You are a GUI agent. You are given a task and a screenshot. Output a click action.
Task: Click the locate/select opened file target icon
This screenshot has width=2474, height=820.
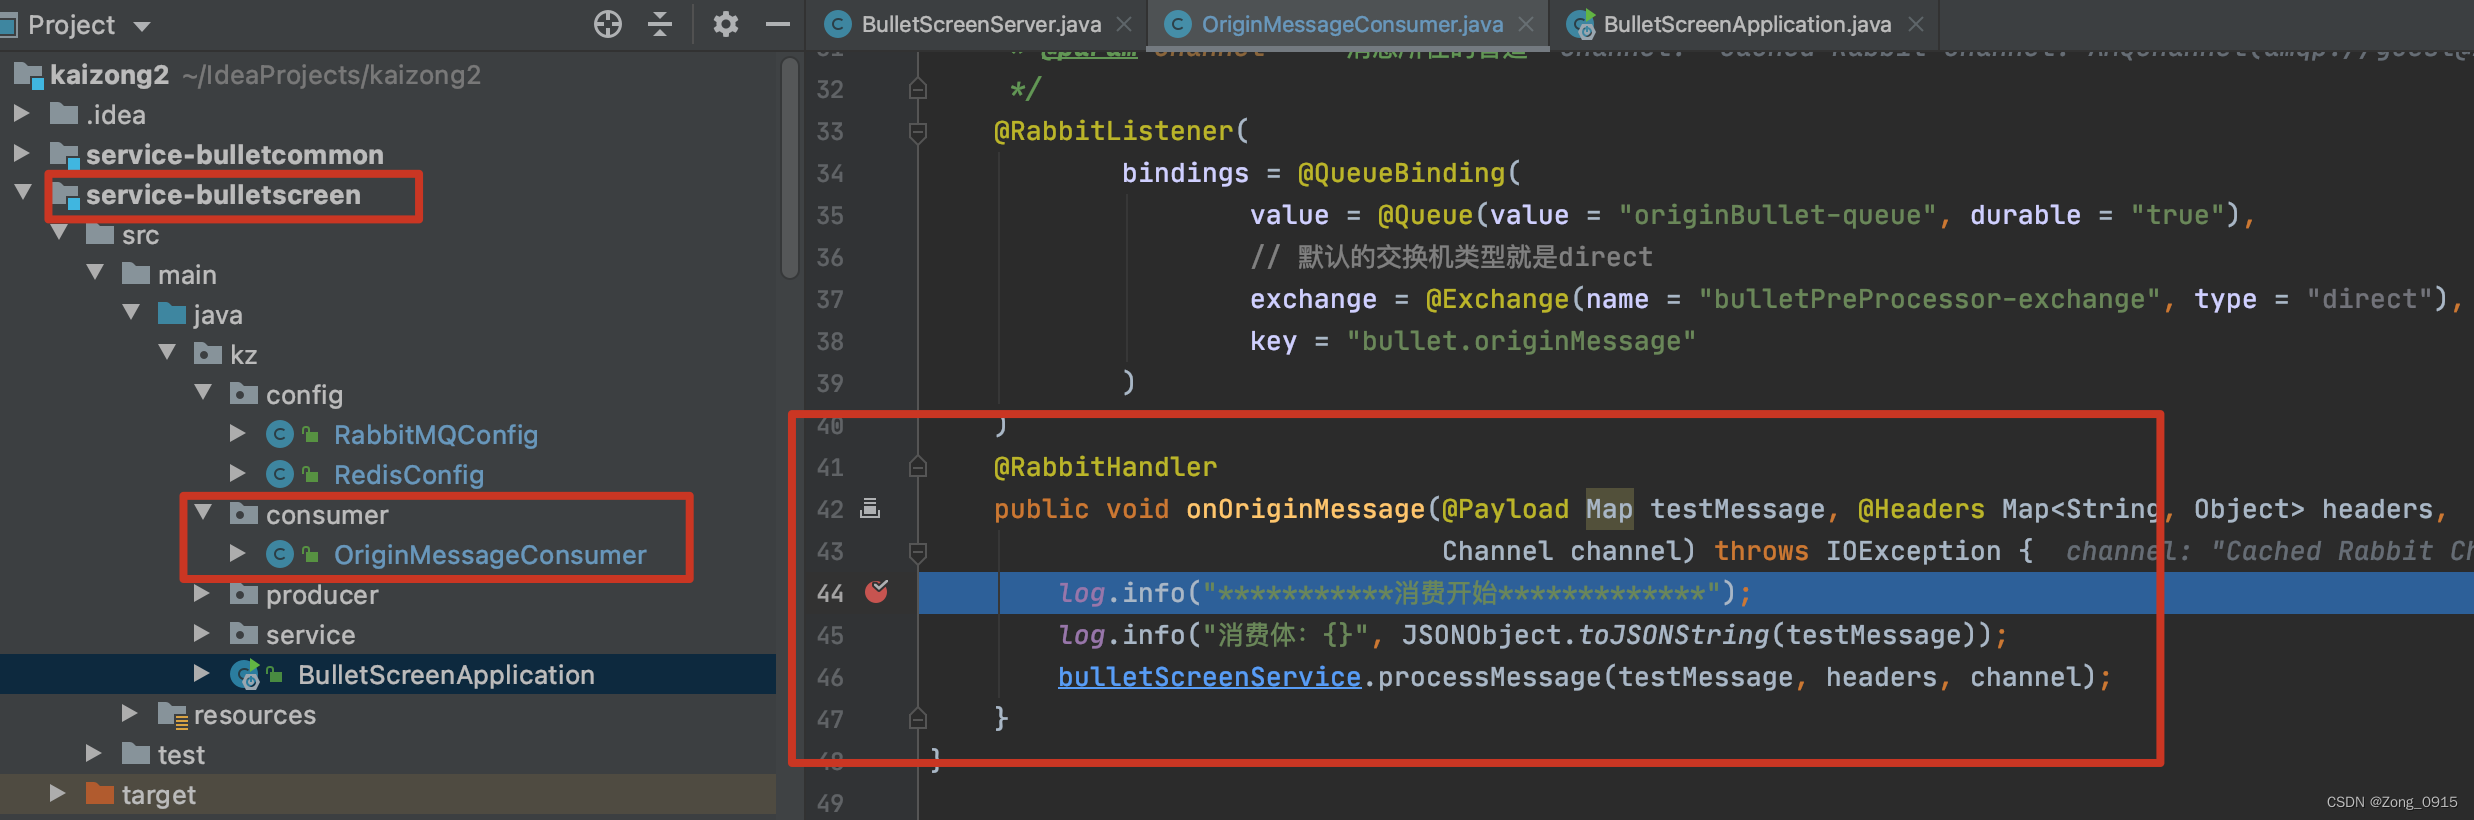(607, 24)
